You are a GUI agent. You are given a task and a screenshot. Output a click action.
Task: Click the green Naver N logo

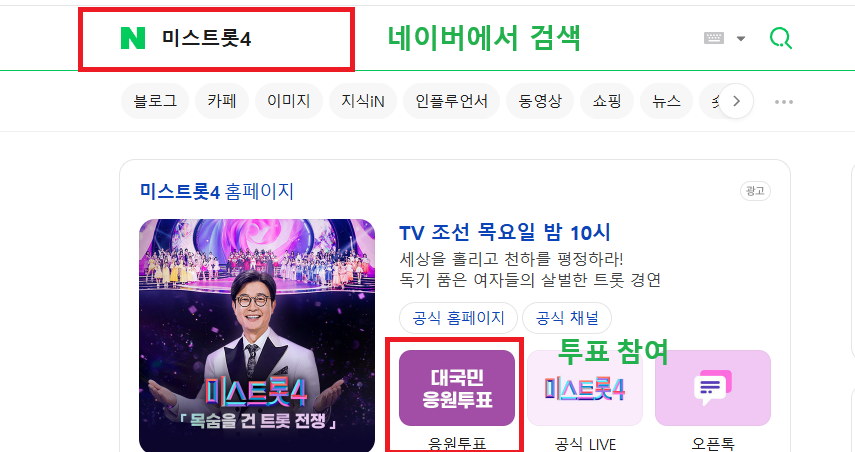(x=133, y=38)
